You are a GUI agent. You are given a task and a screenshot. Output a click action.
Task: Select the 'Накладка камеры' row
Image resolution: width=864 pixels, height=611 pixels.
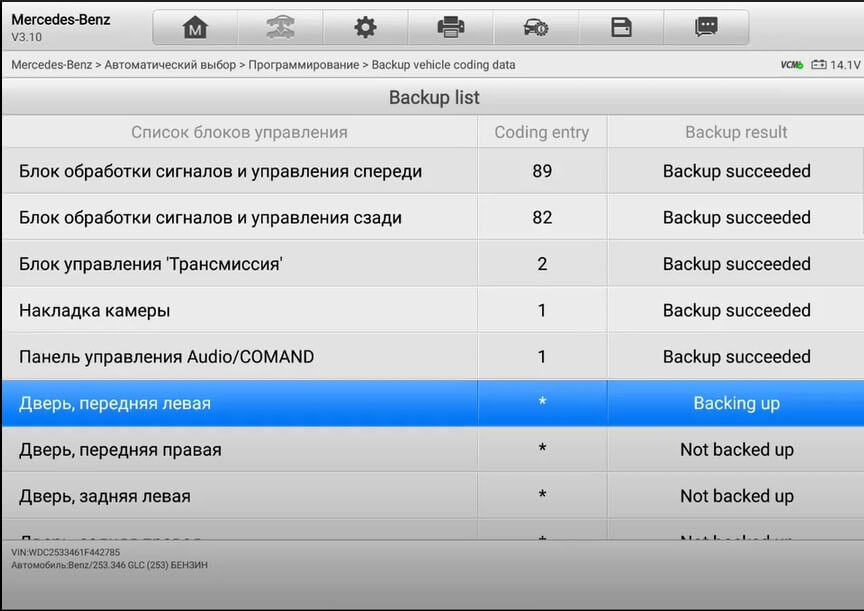(x=432, y=310)
